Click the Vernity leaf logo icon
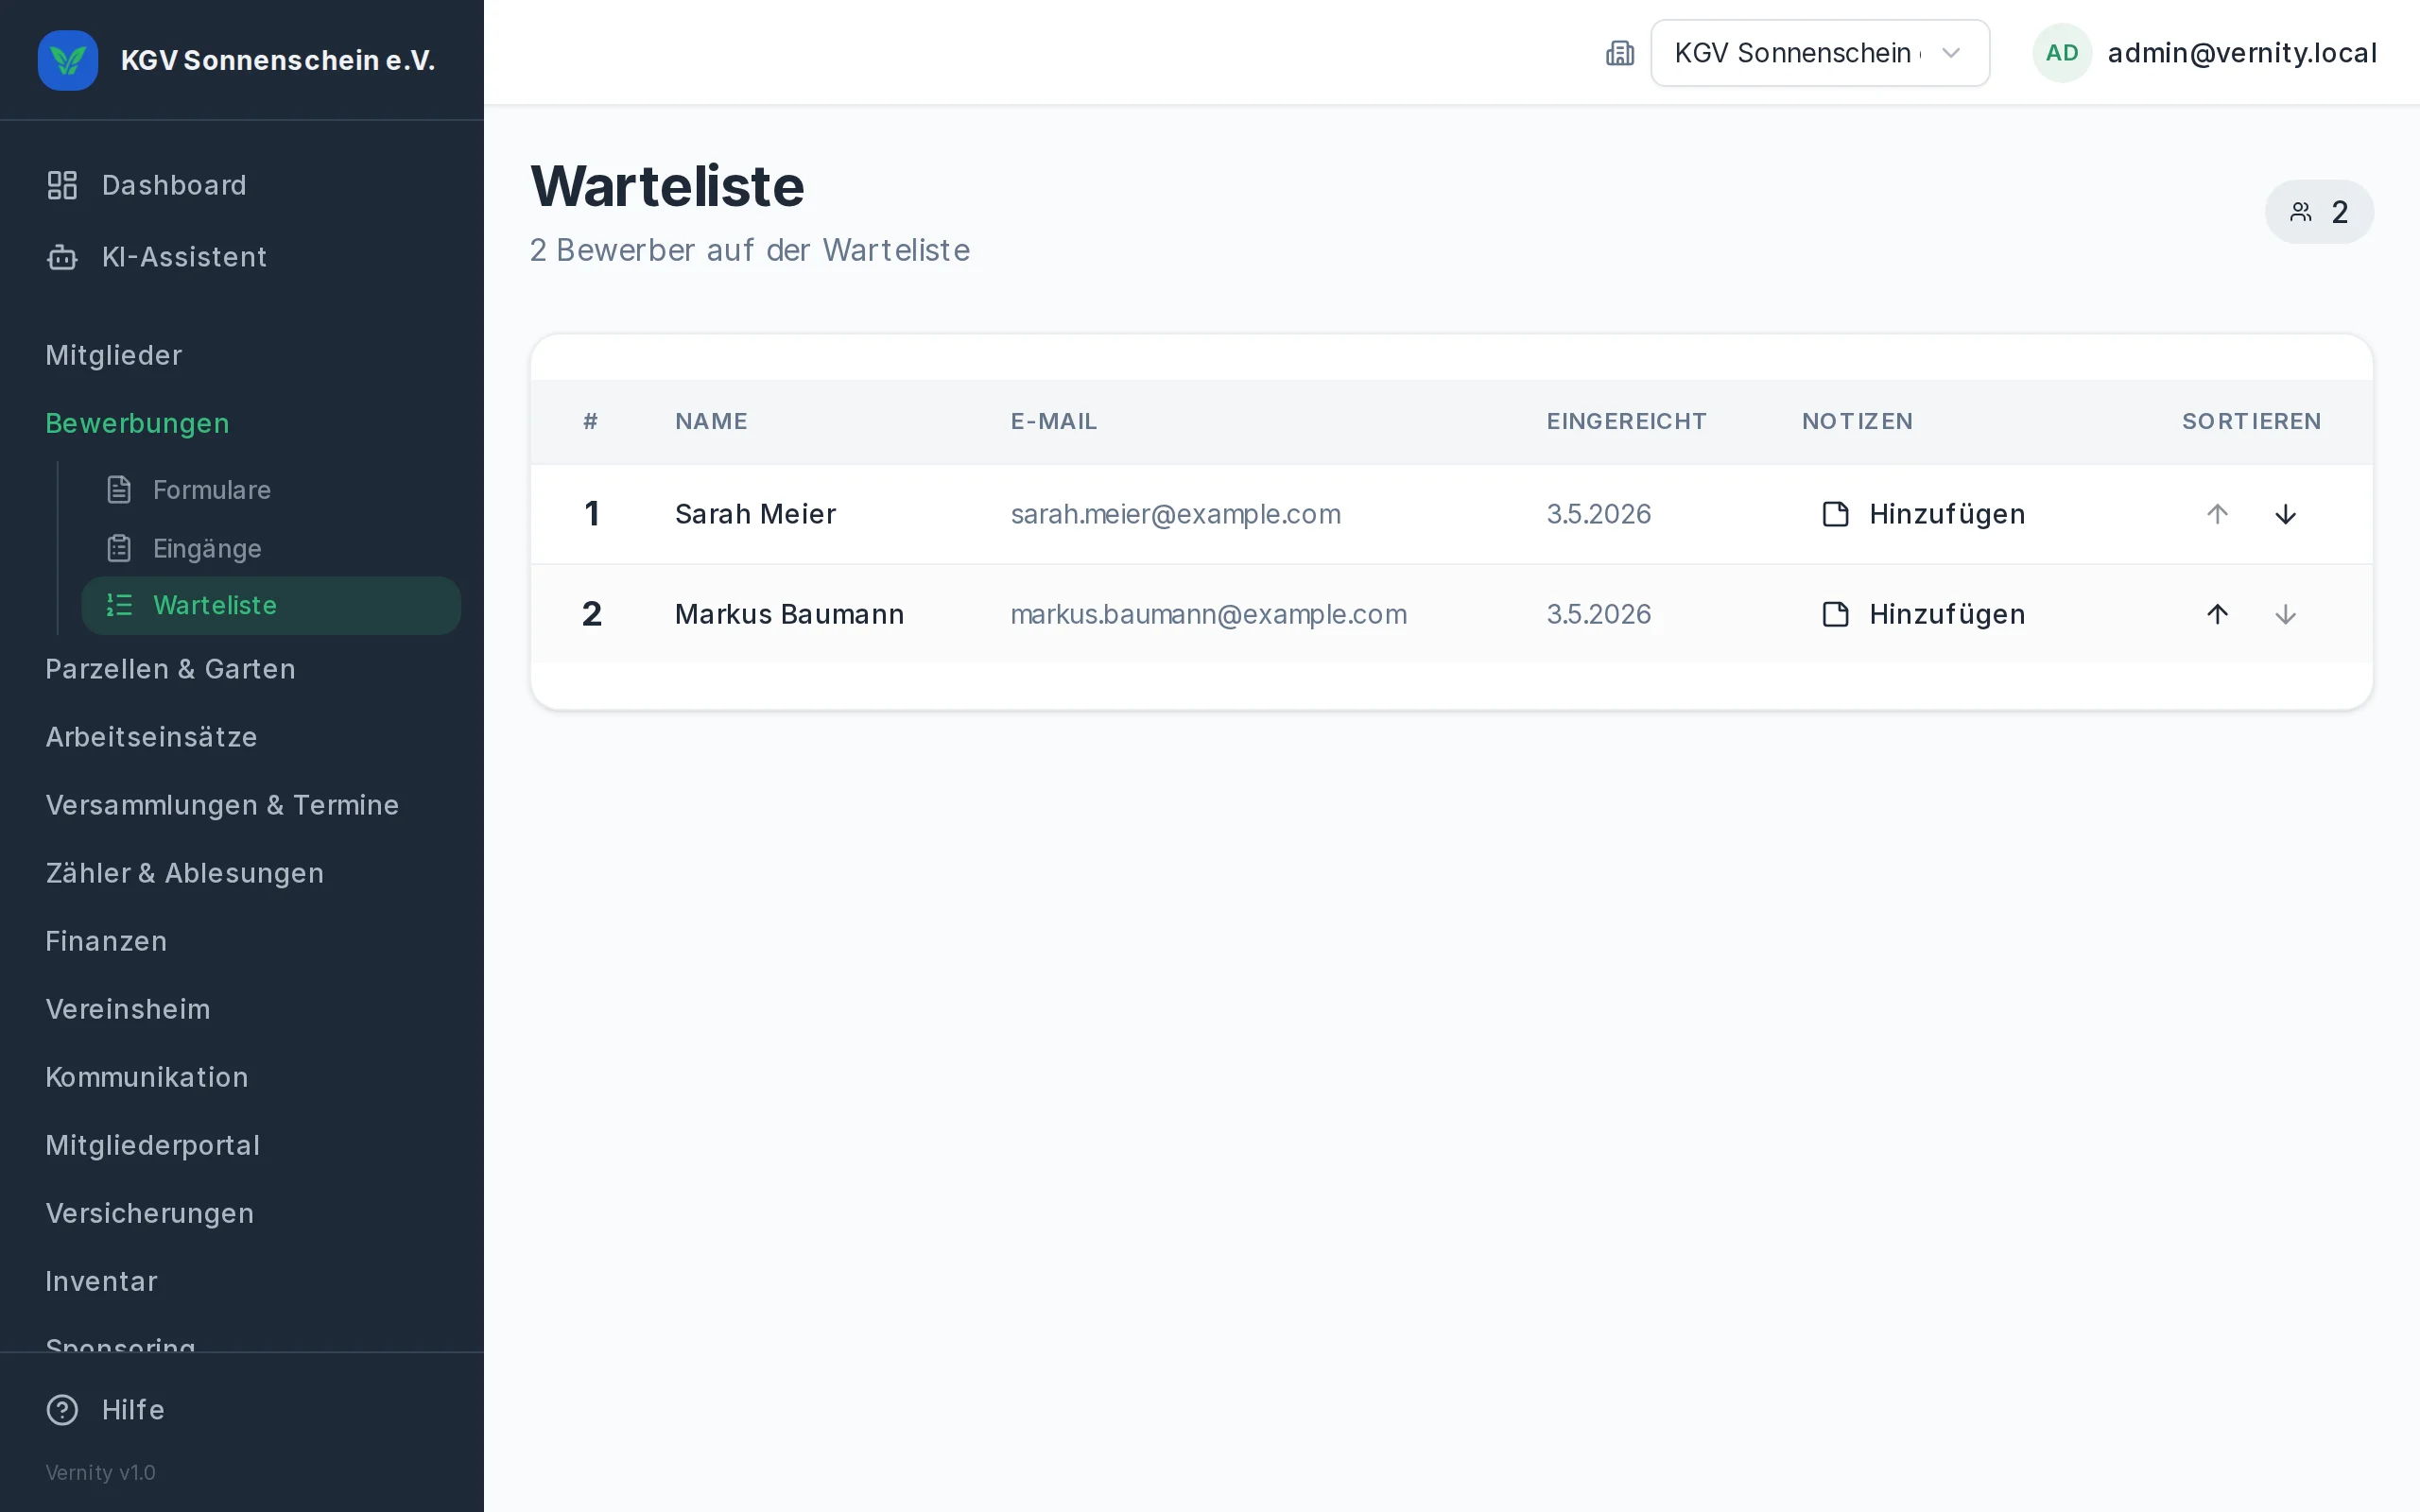This screenshot has height=1512, width=2420. [x=68, y=60]
